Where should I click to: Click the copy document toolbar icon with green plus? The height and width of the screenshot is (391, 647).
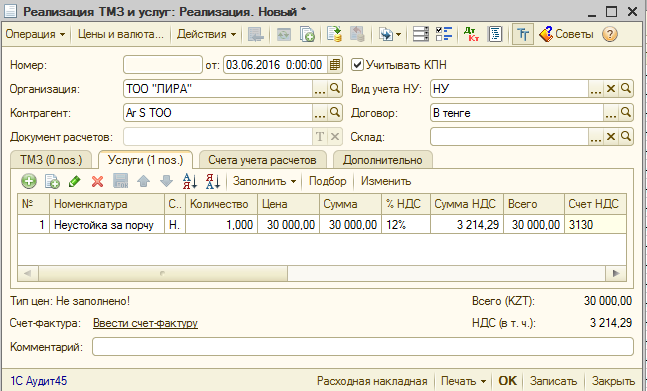pyautogui.click(x=307, y=34)
